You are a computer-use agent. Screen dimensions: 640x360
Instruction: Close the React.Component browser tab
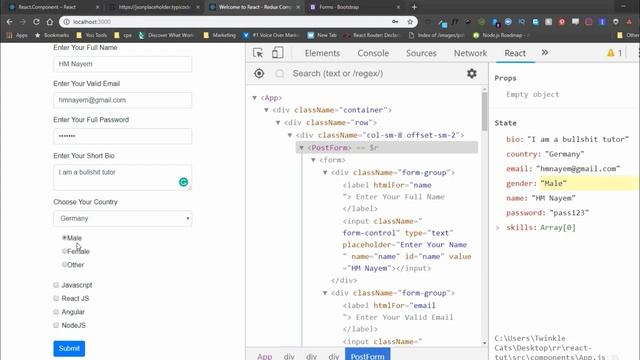(97, 7)
